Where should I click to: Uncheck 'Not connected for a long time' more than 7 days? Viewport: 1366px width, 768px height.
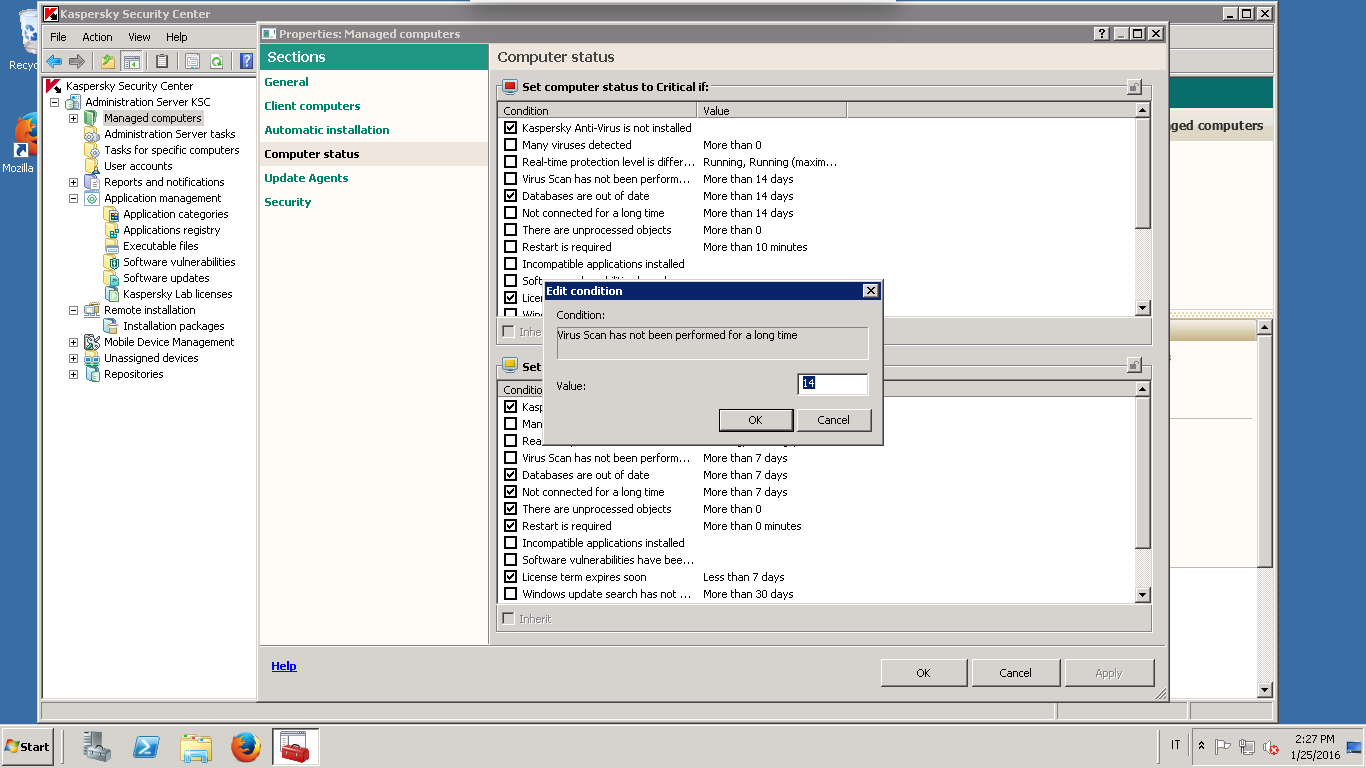pyautogui.click(x=511, y=492)
